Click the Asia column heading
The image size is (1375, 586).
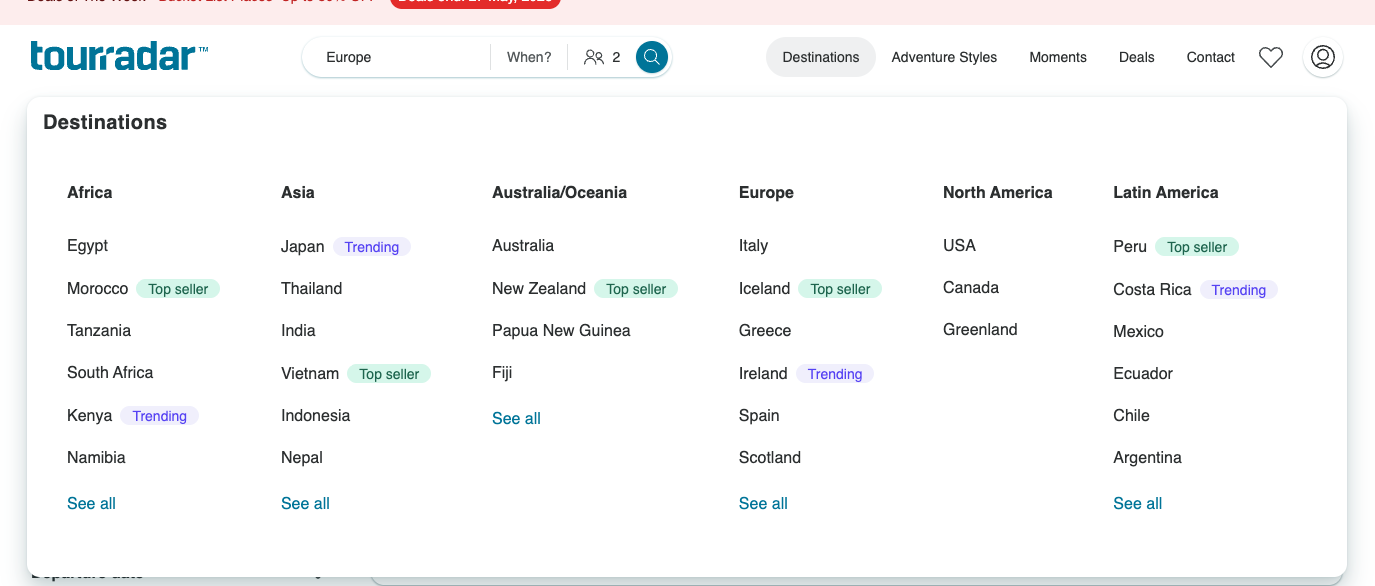click(297, 192)
